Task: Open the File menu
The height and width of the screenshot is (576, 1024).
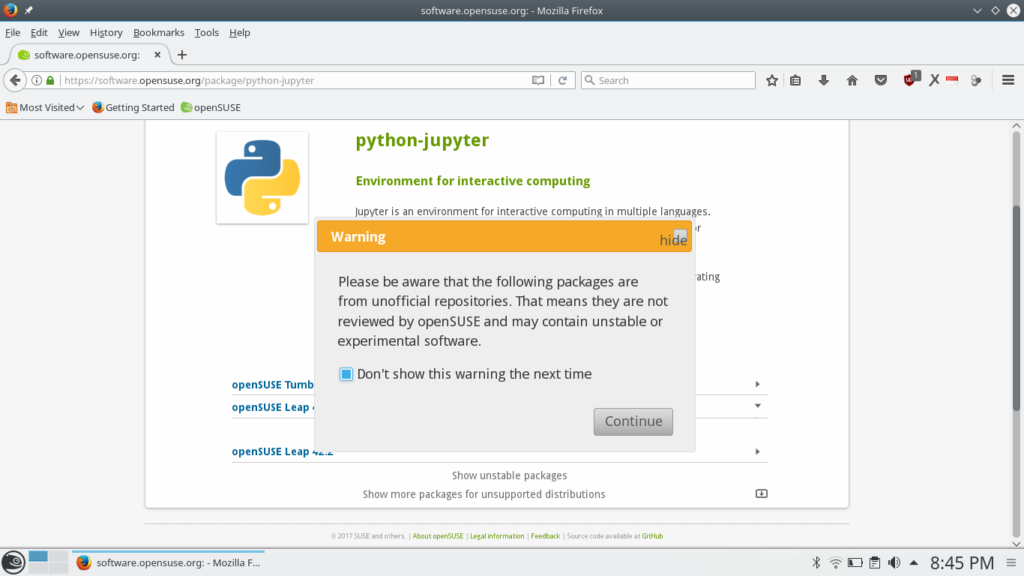Action: point(12,33)
